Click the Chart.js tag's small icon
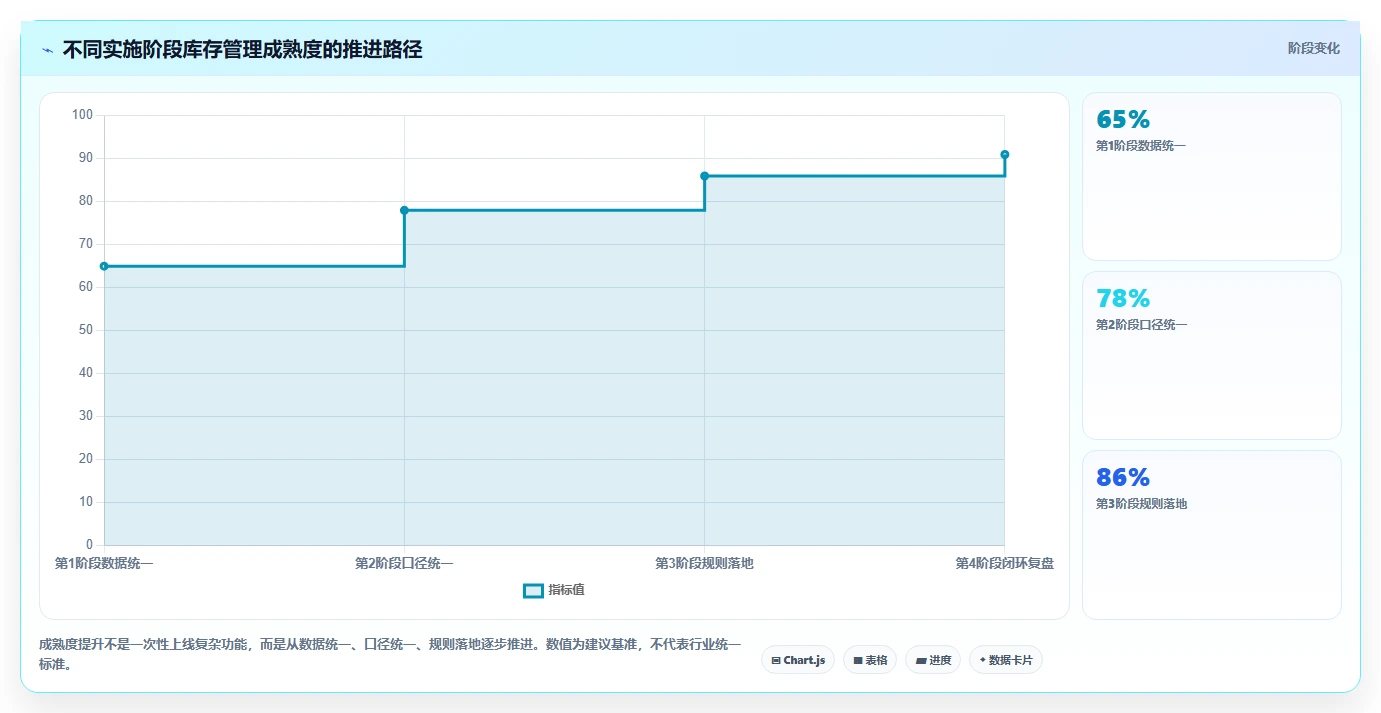This screenshot has height=713, width=1381. [x=776, y=661]
